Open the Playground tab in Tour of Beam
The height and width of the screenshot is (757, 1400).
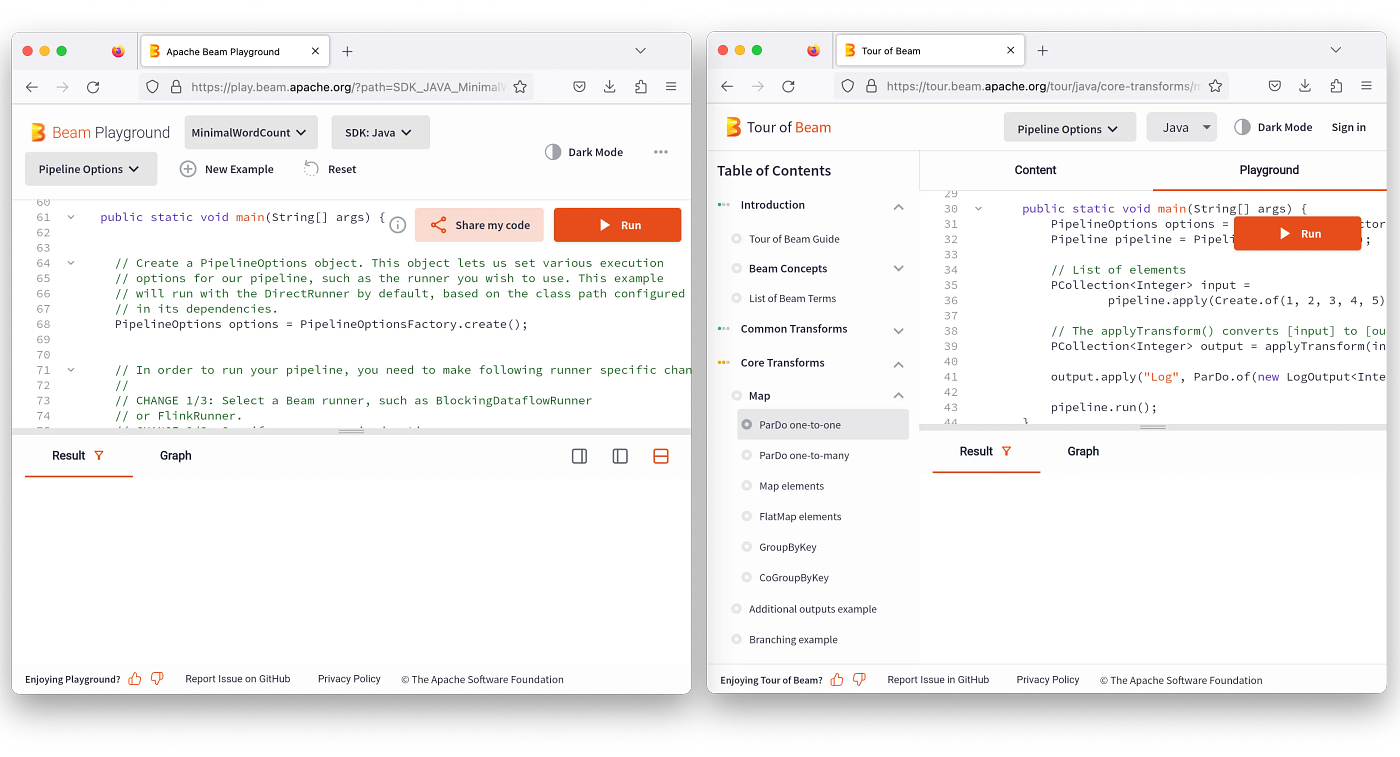[1270, 170]
